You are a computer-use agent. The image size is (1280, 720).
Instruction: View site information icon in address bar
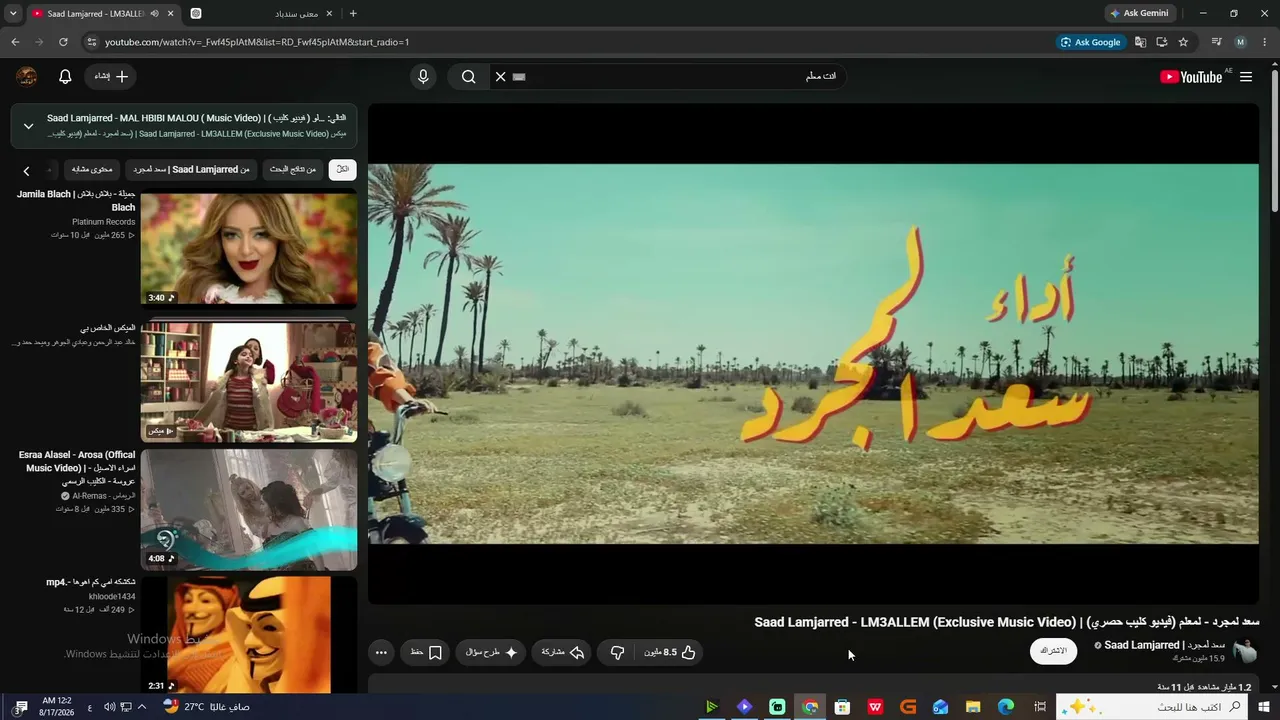[x=91, y=42]
